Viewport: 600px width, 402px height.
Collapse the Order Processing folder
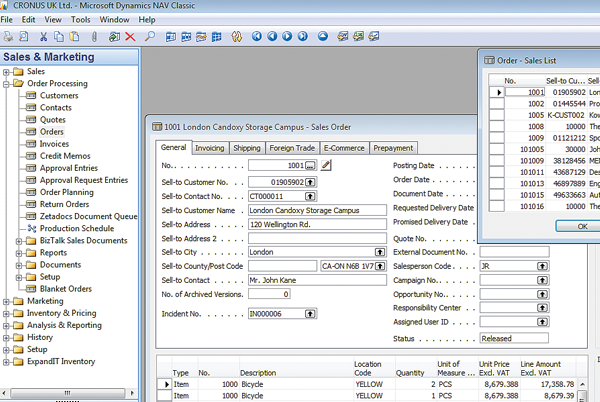pyautogui.click(x=7, y=84)
